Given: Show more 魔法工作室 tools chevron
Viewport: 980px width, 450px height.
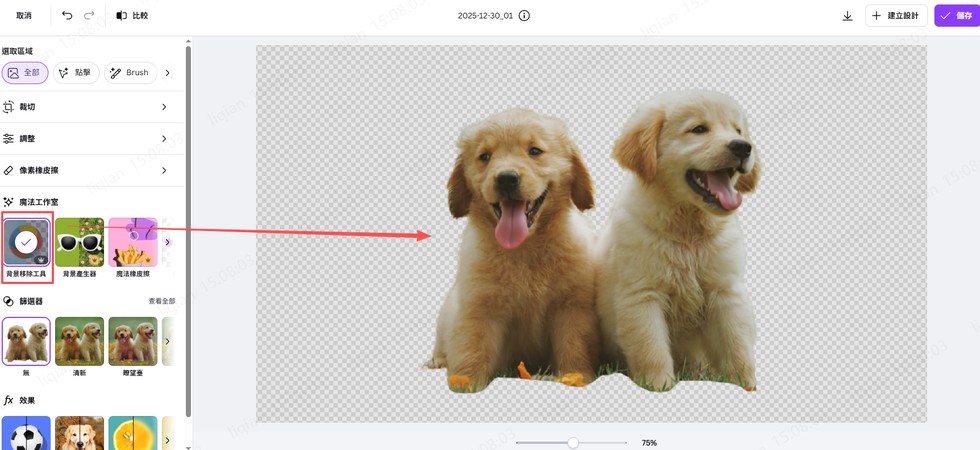Looking at the screenshot, I should point(168,242).
